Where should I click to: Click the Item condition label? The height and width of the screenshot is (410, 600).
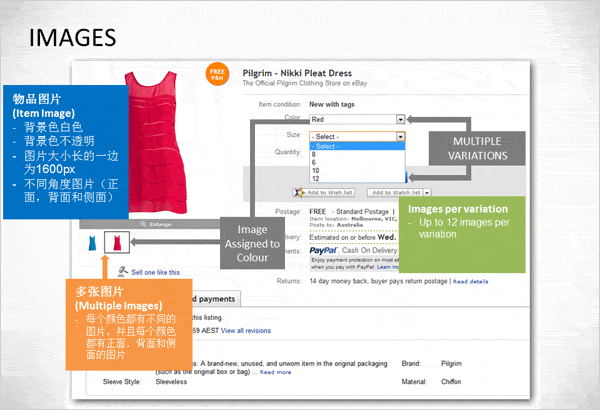point(280,104)
